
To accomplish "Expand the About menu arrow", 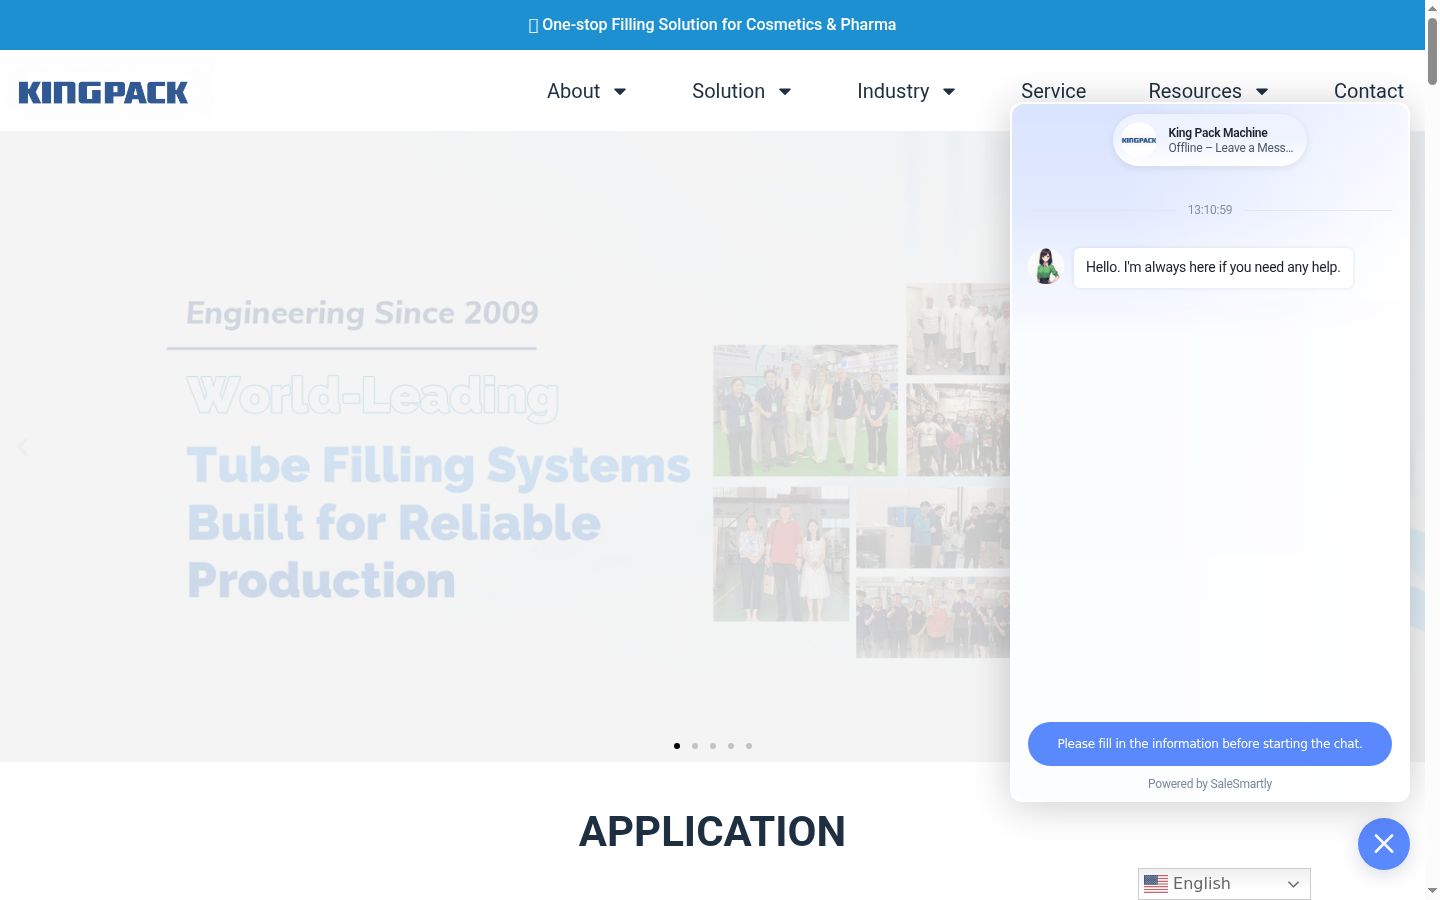I will [620, 92].
